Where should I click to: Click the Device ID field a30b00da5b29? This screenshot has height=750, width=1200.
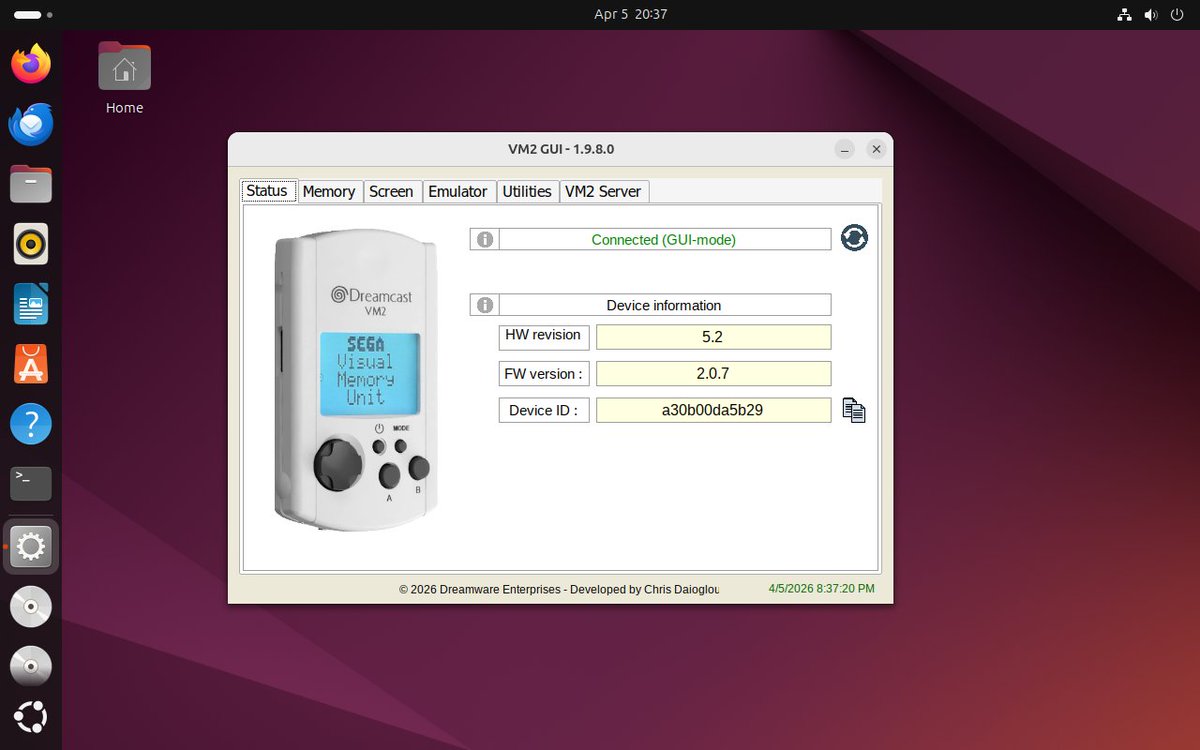click(x=713, y=410)
